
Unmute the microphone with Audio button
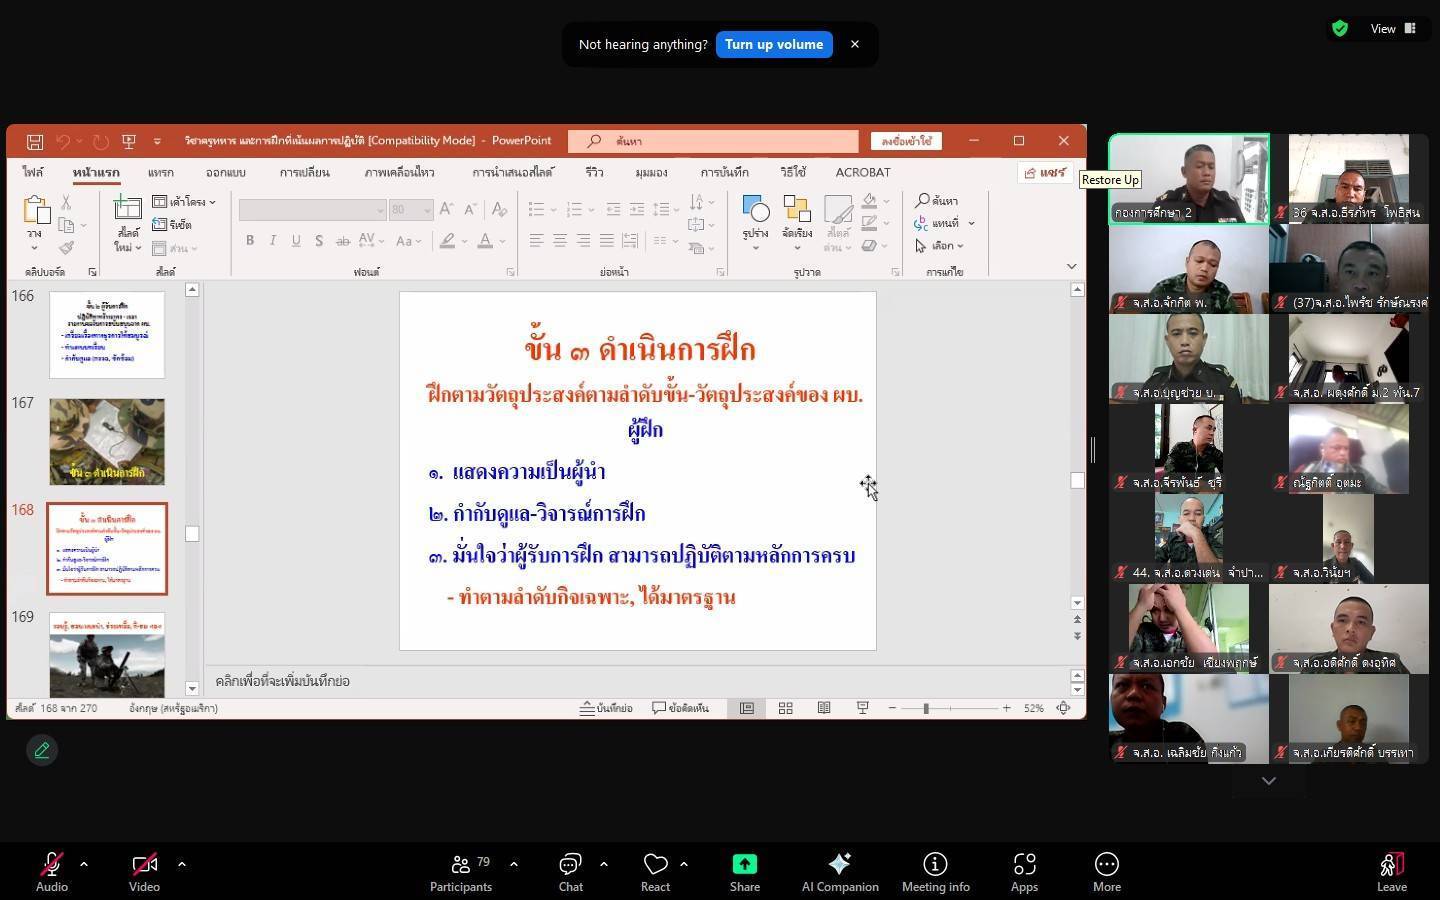pyautogui.click(x=51, y=865)
